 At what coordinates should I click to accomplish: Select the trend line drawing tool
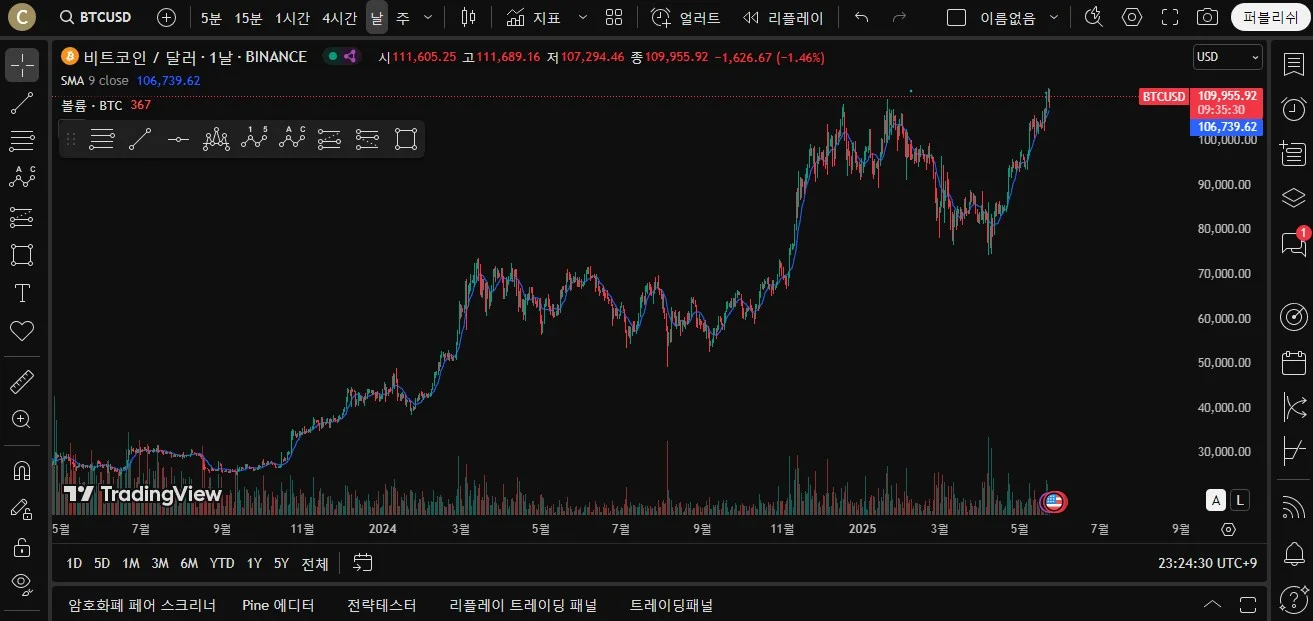[22, 102]
